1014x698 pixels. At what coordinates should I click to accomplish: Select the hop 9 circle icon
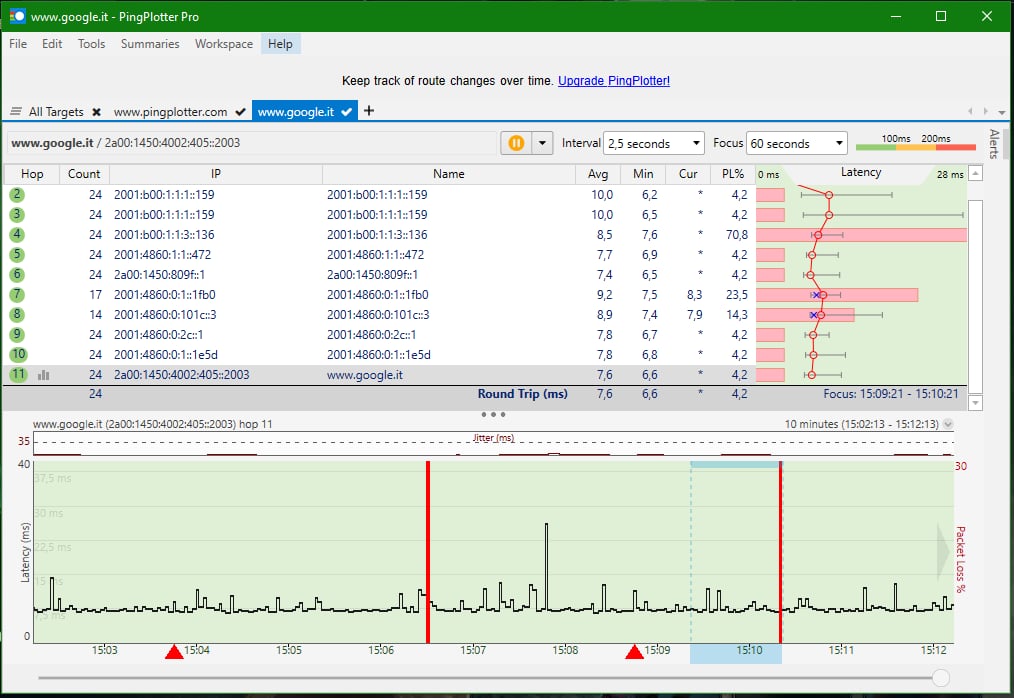[17, 335]
